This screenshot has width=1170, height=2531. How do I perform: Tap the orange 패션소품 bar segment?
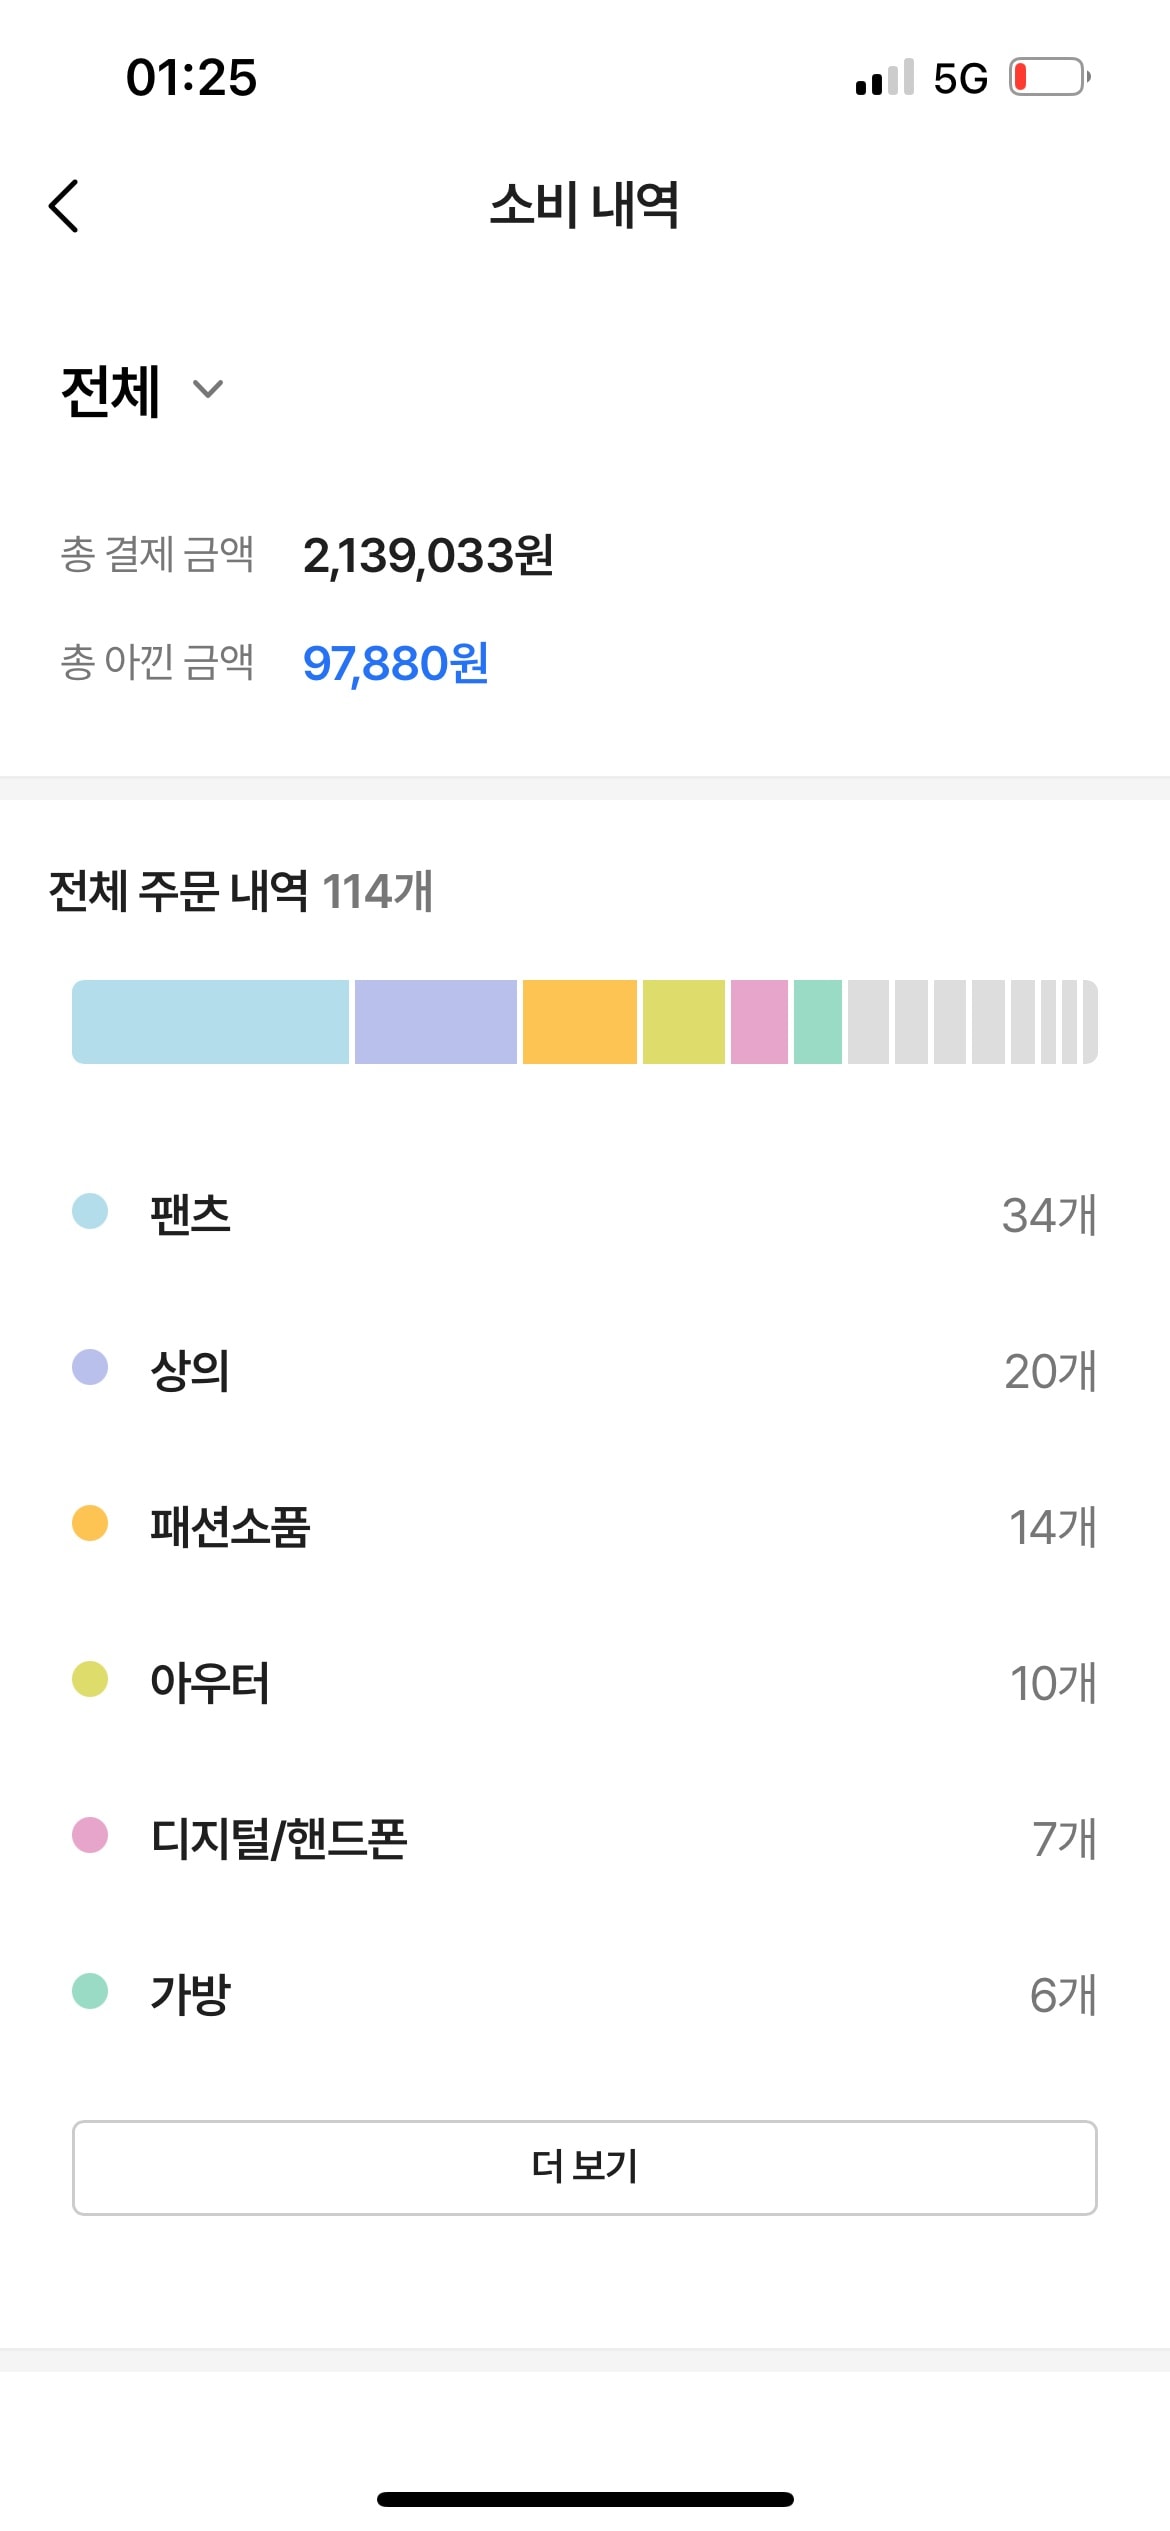click(x=579, y=1021)
